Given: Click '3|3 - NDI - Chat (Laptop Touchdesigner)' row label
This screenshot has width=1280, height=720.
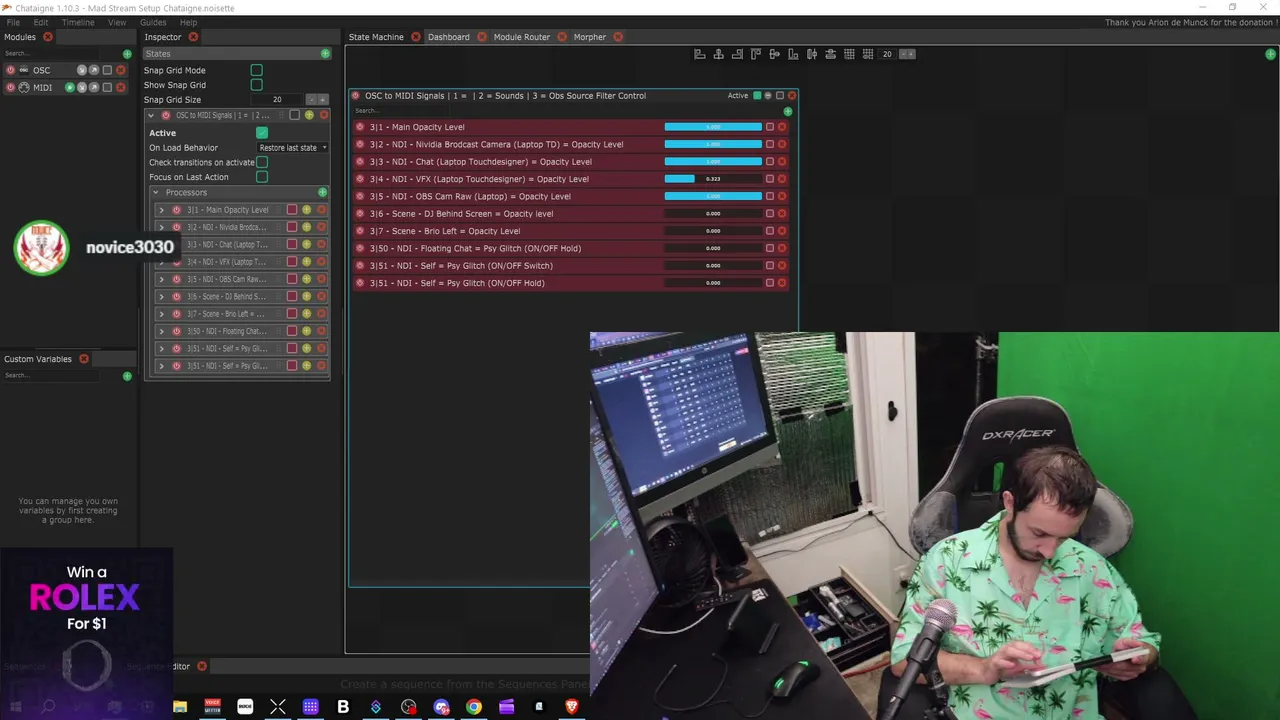Looking at the screenshot, I should pos(481,162).
